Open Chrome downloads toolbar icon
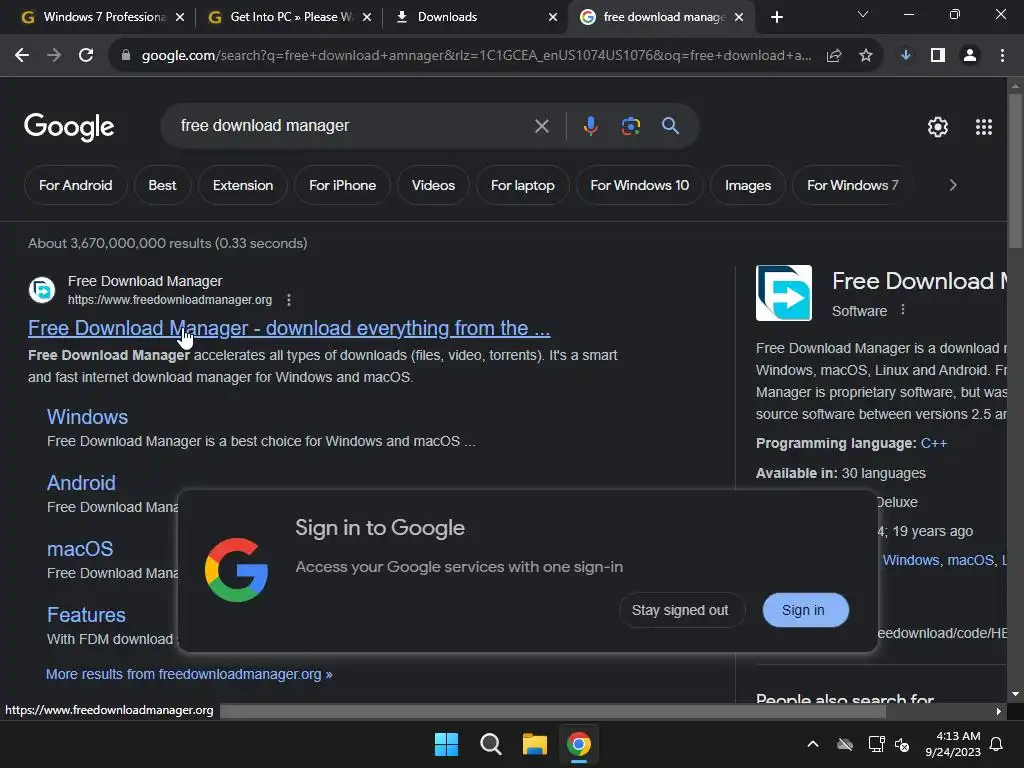1024x768 pixels. [906, 56]
